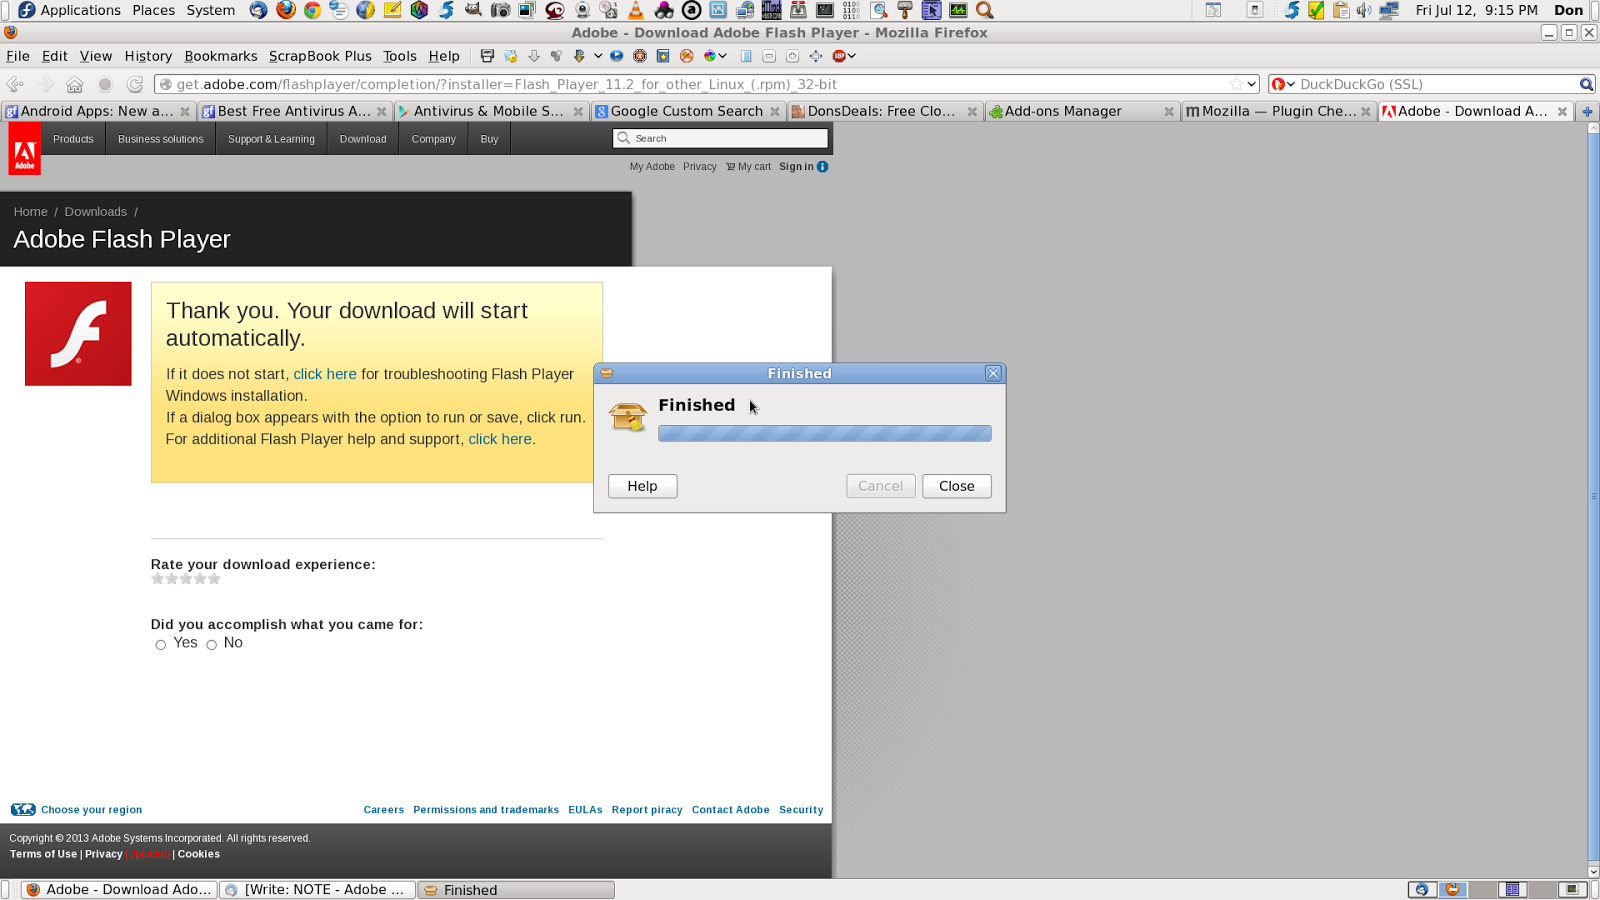Select No for accomplished what you came for
This screenshot has width=1600, height=900.
click(x=211, y=645)
